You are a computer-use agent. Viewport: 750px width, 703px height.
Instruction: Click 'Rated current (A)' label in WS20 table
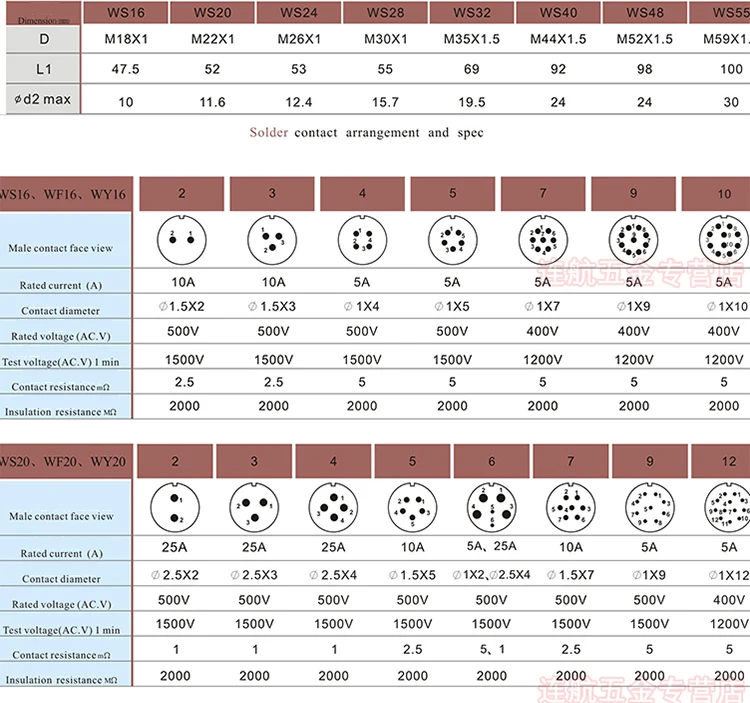[62, 554]
